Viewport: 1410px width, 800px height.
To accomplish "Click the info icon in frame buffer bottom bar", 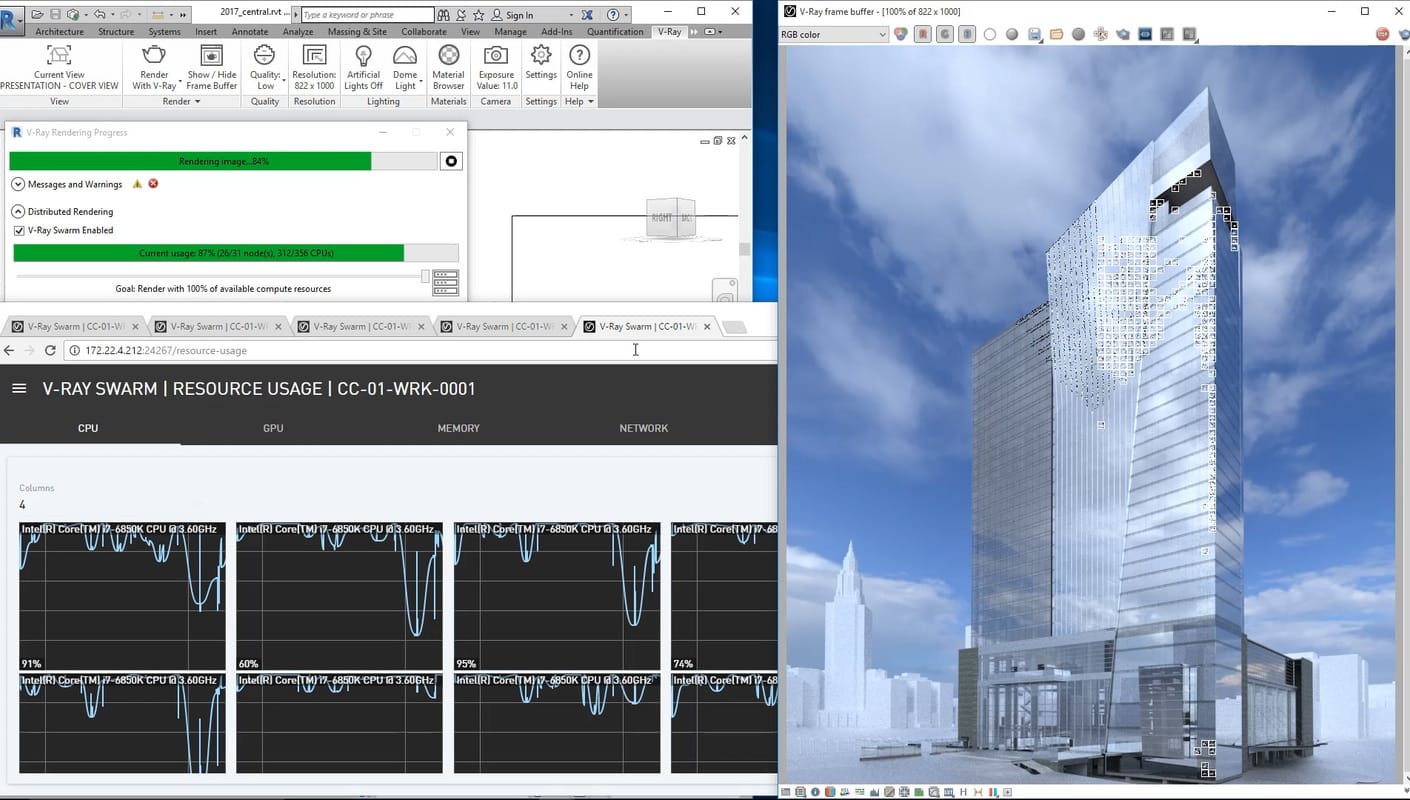I will tap(816, 792).
